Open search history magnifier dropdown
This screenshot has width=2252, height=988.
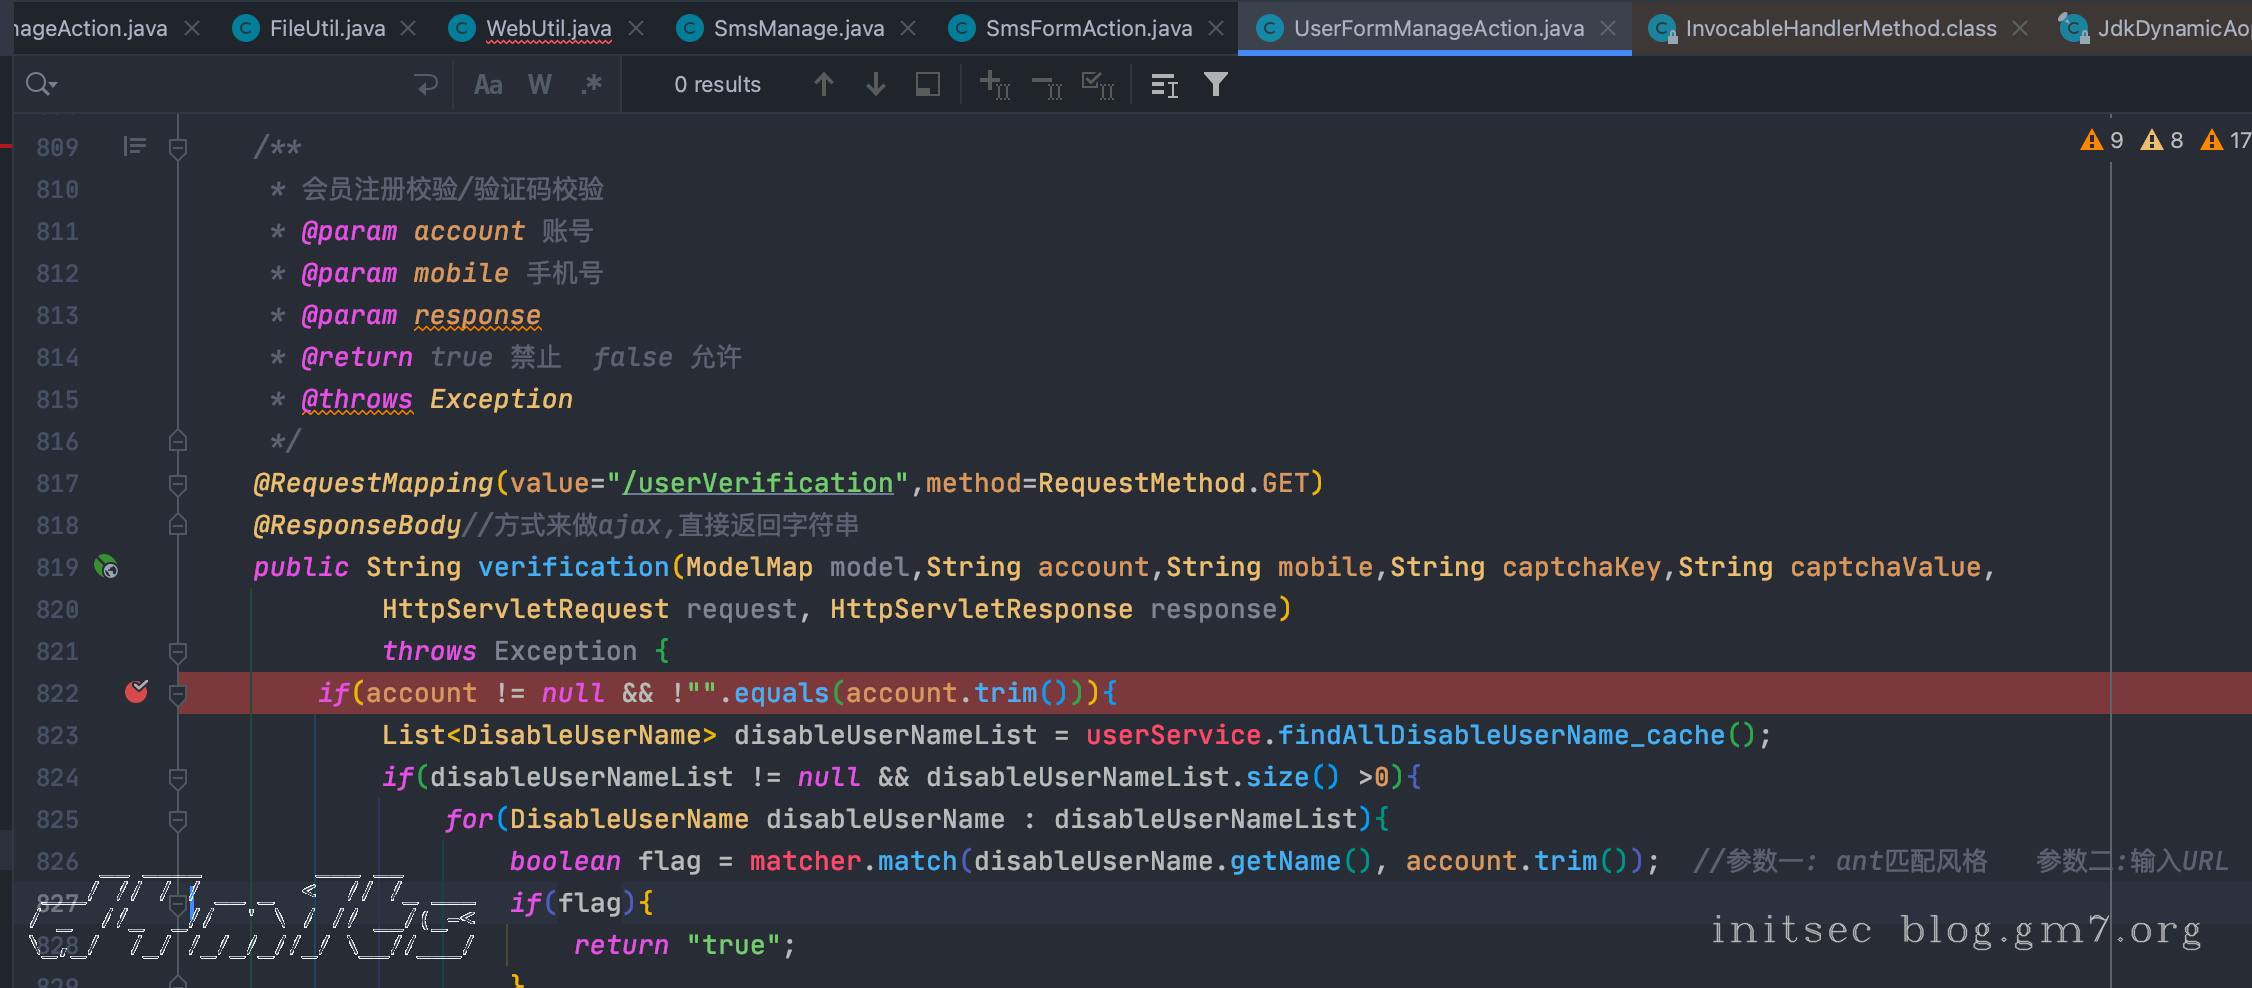(x=40, y=85)
